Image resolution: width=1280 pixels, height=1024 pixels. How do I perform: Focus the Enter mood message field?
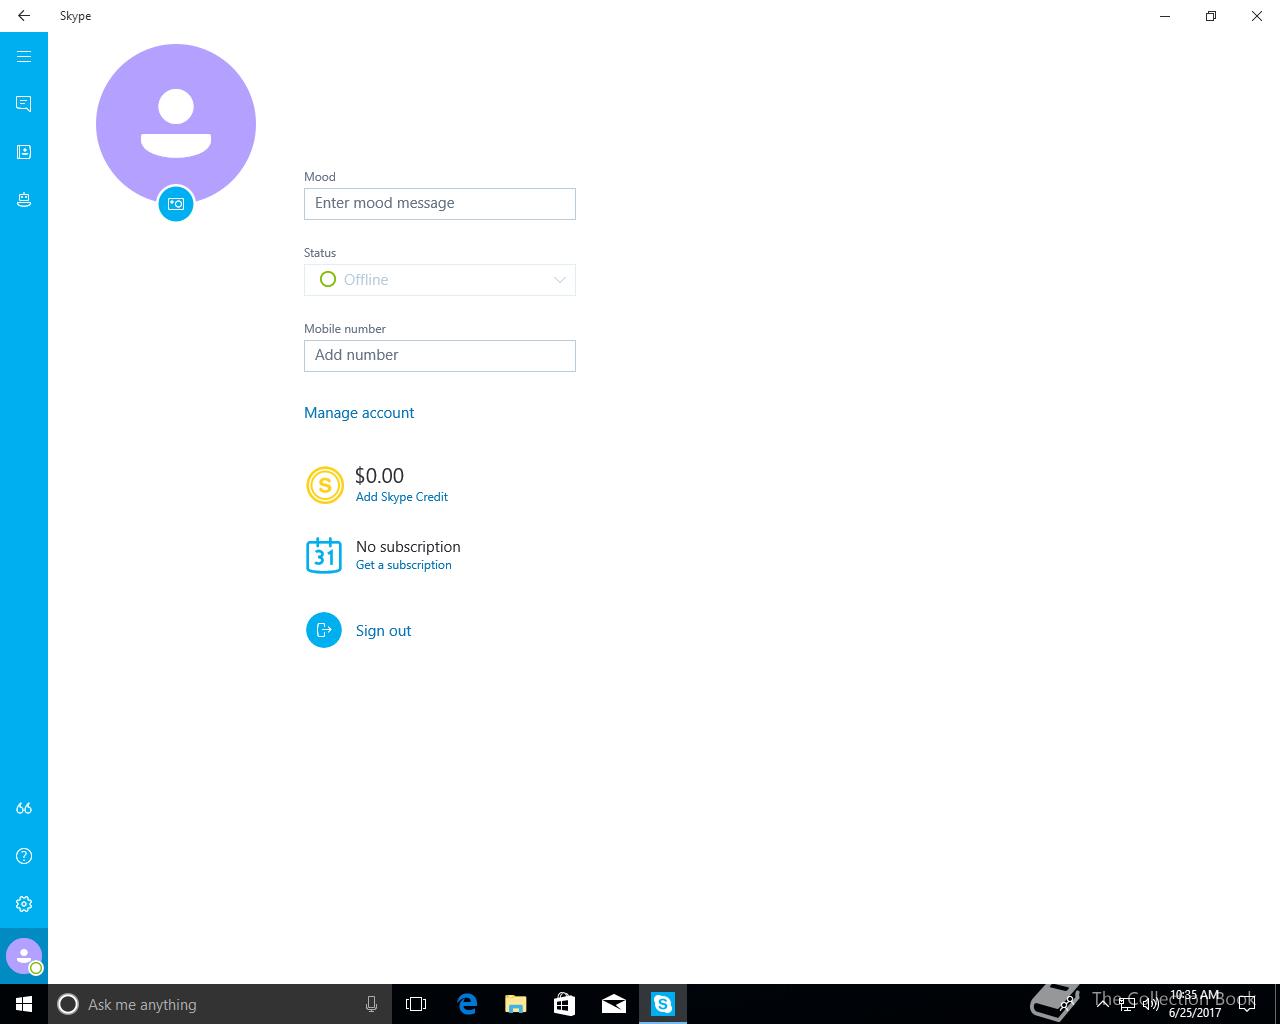[440, 204]
